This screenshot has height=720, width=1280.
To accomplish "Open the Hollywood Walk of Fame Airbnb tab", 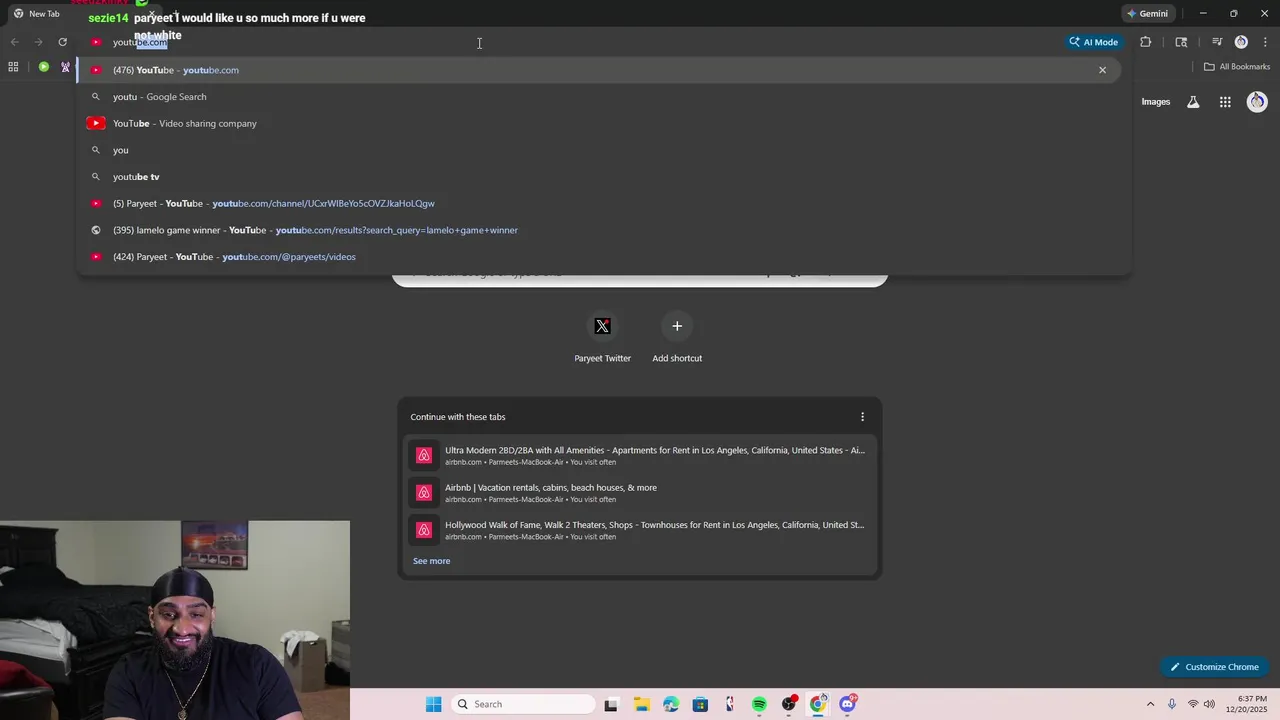I will tap(640, 530).
